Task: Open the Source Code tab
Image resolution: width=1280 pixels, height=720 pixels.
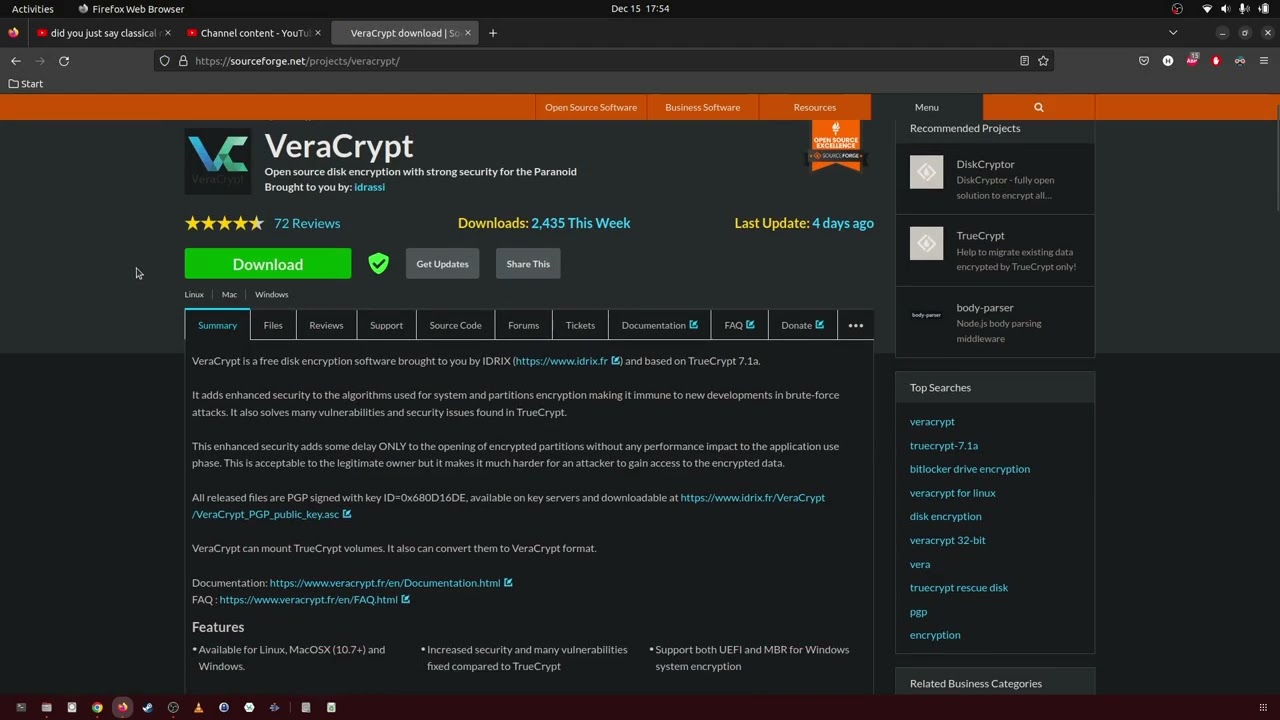Action: coord(455,325)
